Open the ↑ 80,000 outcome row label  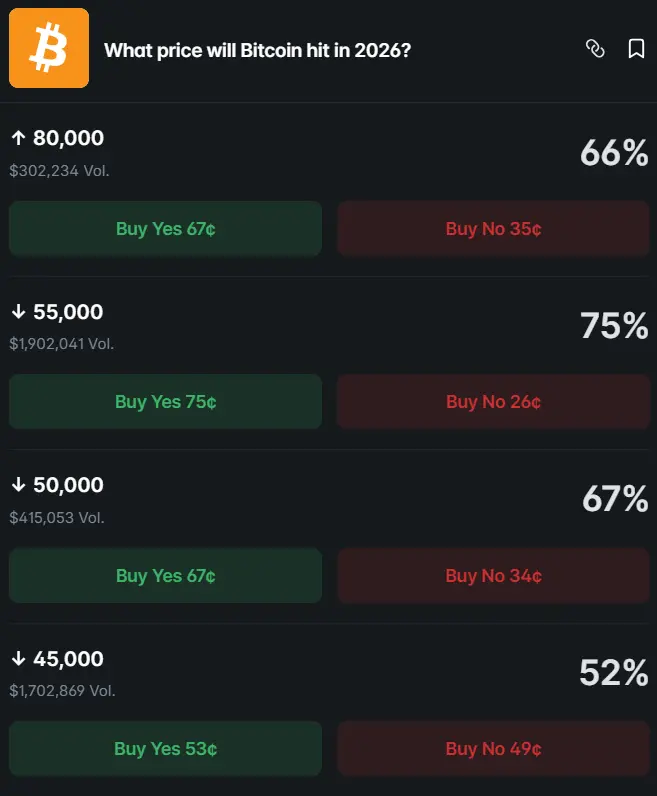57,139
